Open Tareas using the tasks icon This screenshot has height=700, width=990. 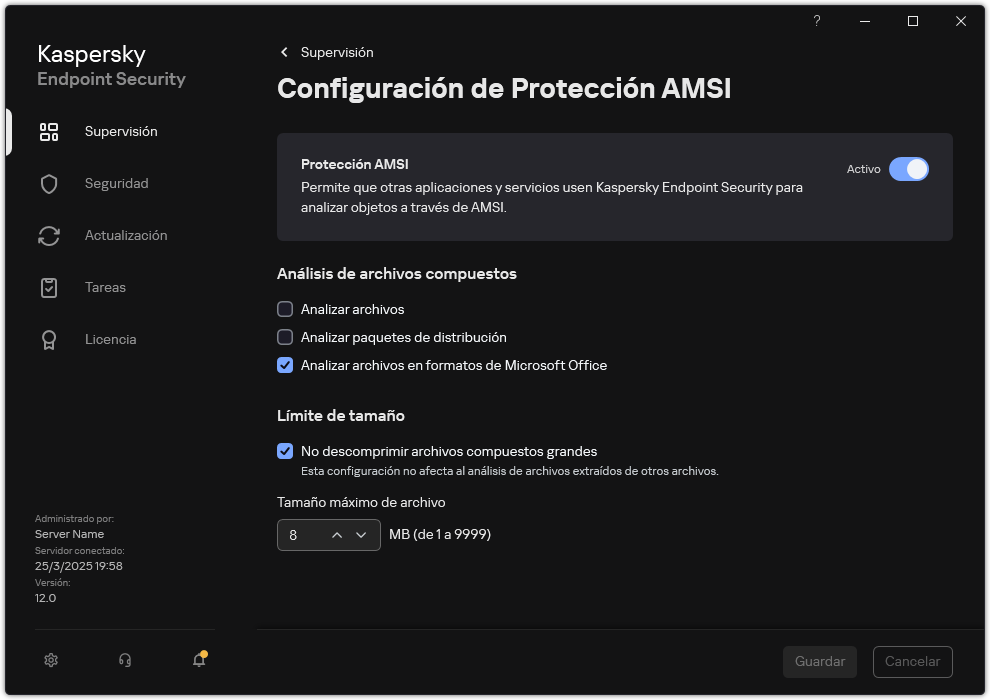coord(49,287)
